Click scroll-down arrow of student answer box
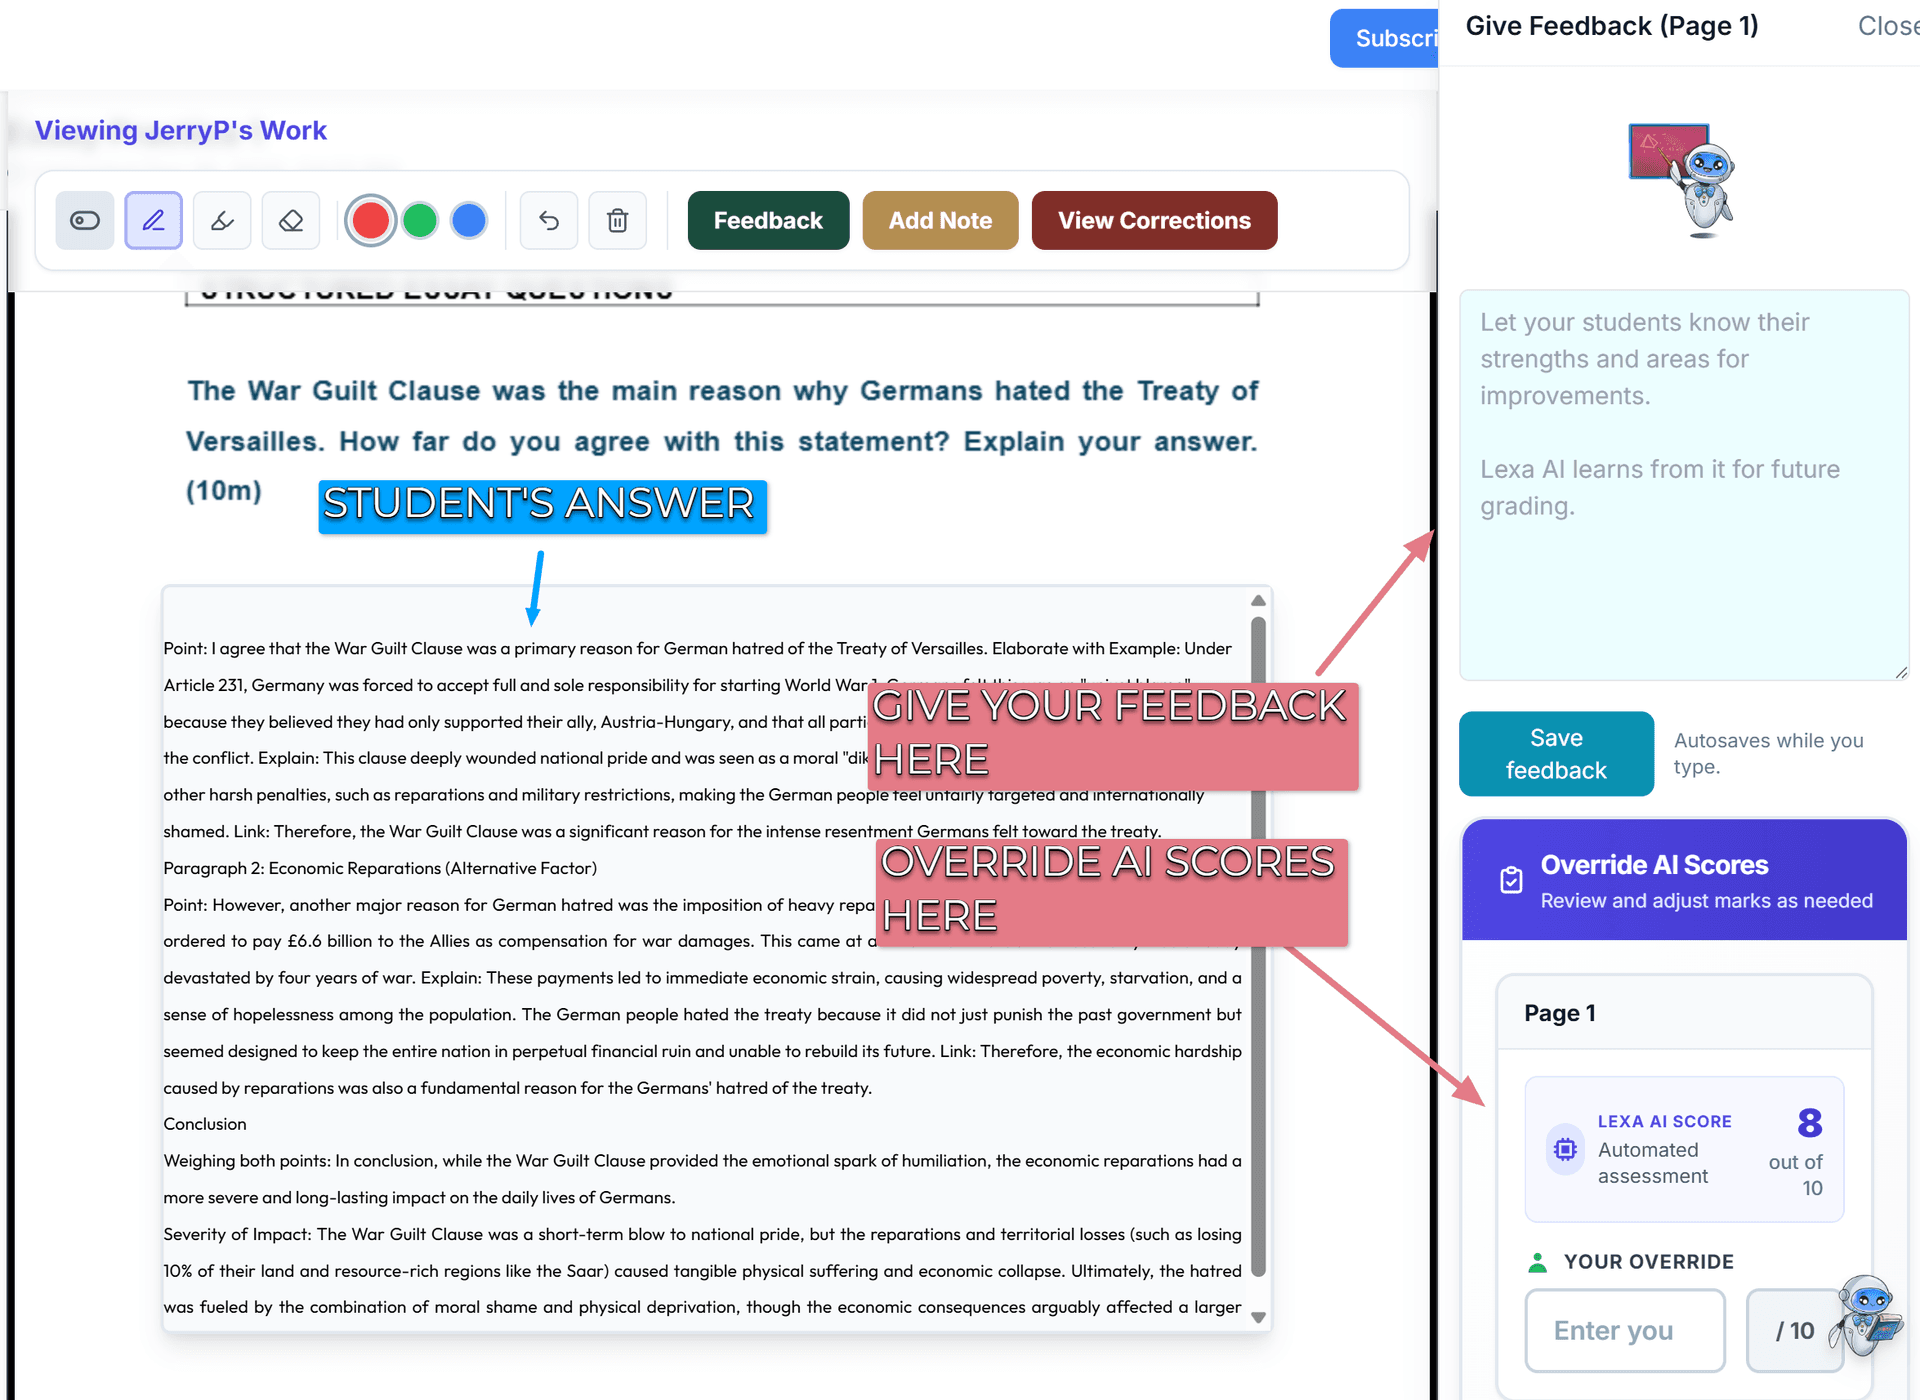The height and width of the screenshot is (1400, 1920). (x=1258, y=1318)
